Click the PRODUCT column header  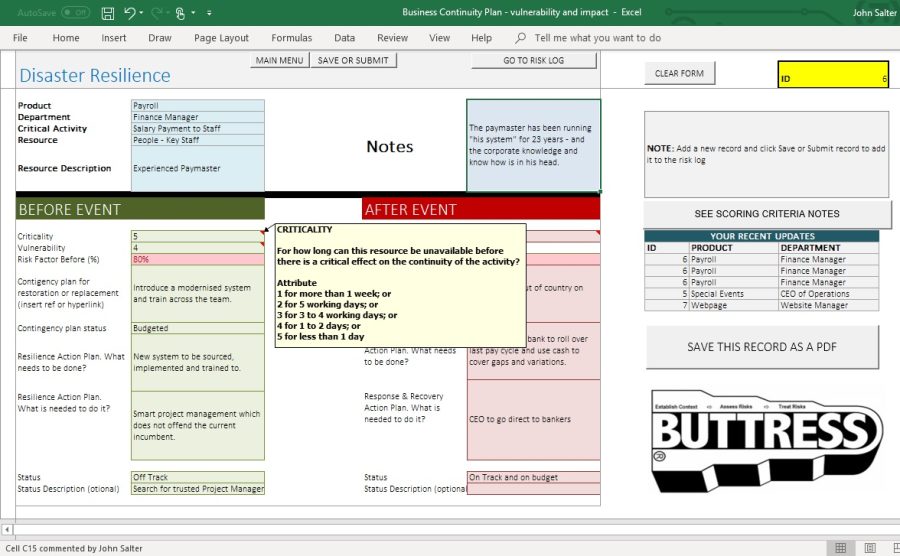(734, 248)
